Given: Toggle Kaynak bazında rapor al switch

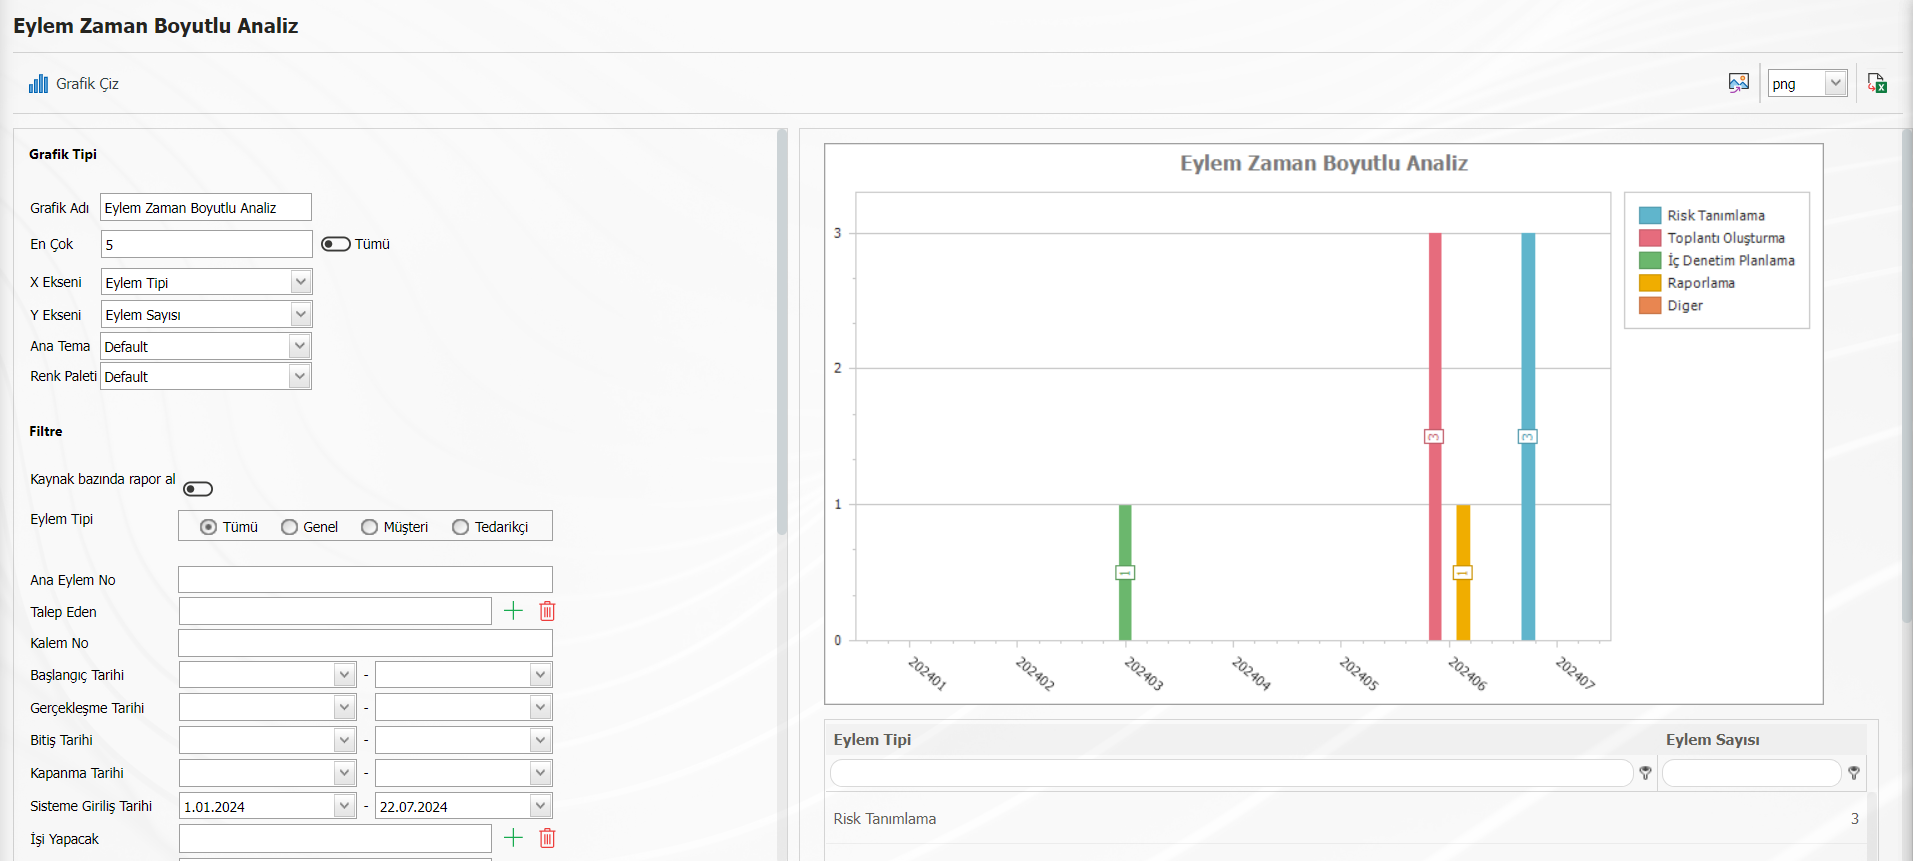Looking at the screenshot, I should [x=198, y=489].
